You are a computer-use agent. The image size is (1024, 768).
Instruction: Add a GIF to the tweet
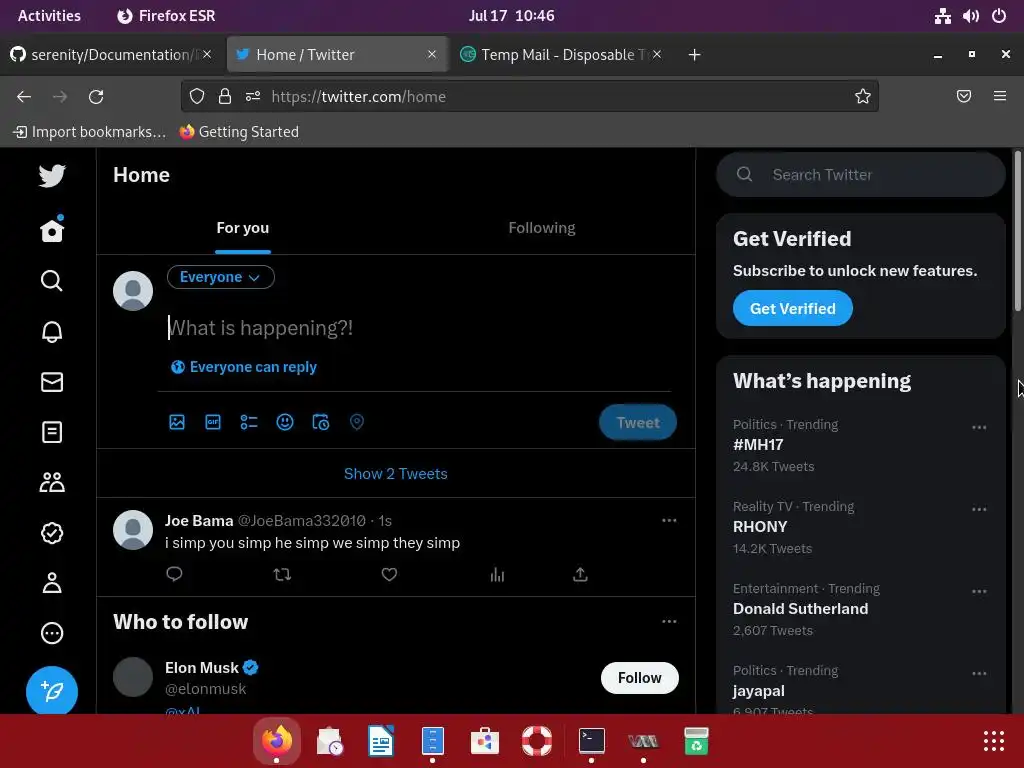[213, 422]
